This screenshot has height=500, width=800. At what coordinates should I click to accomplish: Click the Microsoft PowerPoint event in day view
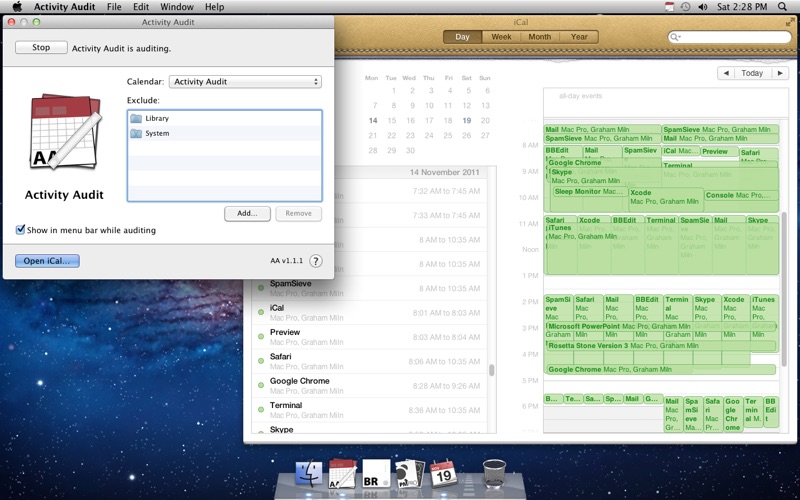tap(661, 326)
